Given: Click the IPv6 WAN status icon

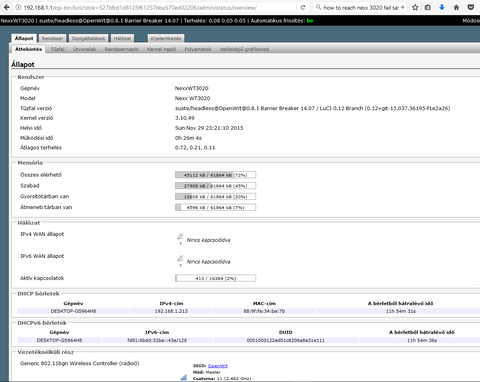Looking at the screenshot, I should pyautogui.click(x=180, y=259).
